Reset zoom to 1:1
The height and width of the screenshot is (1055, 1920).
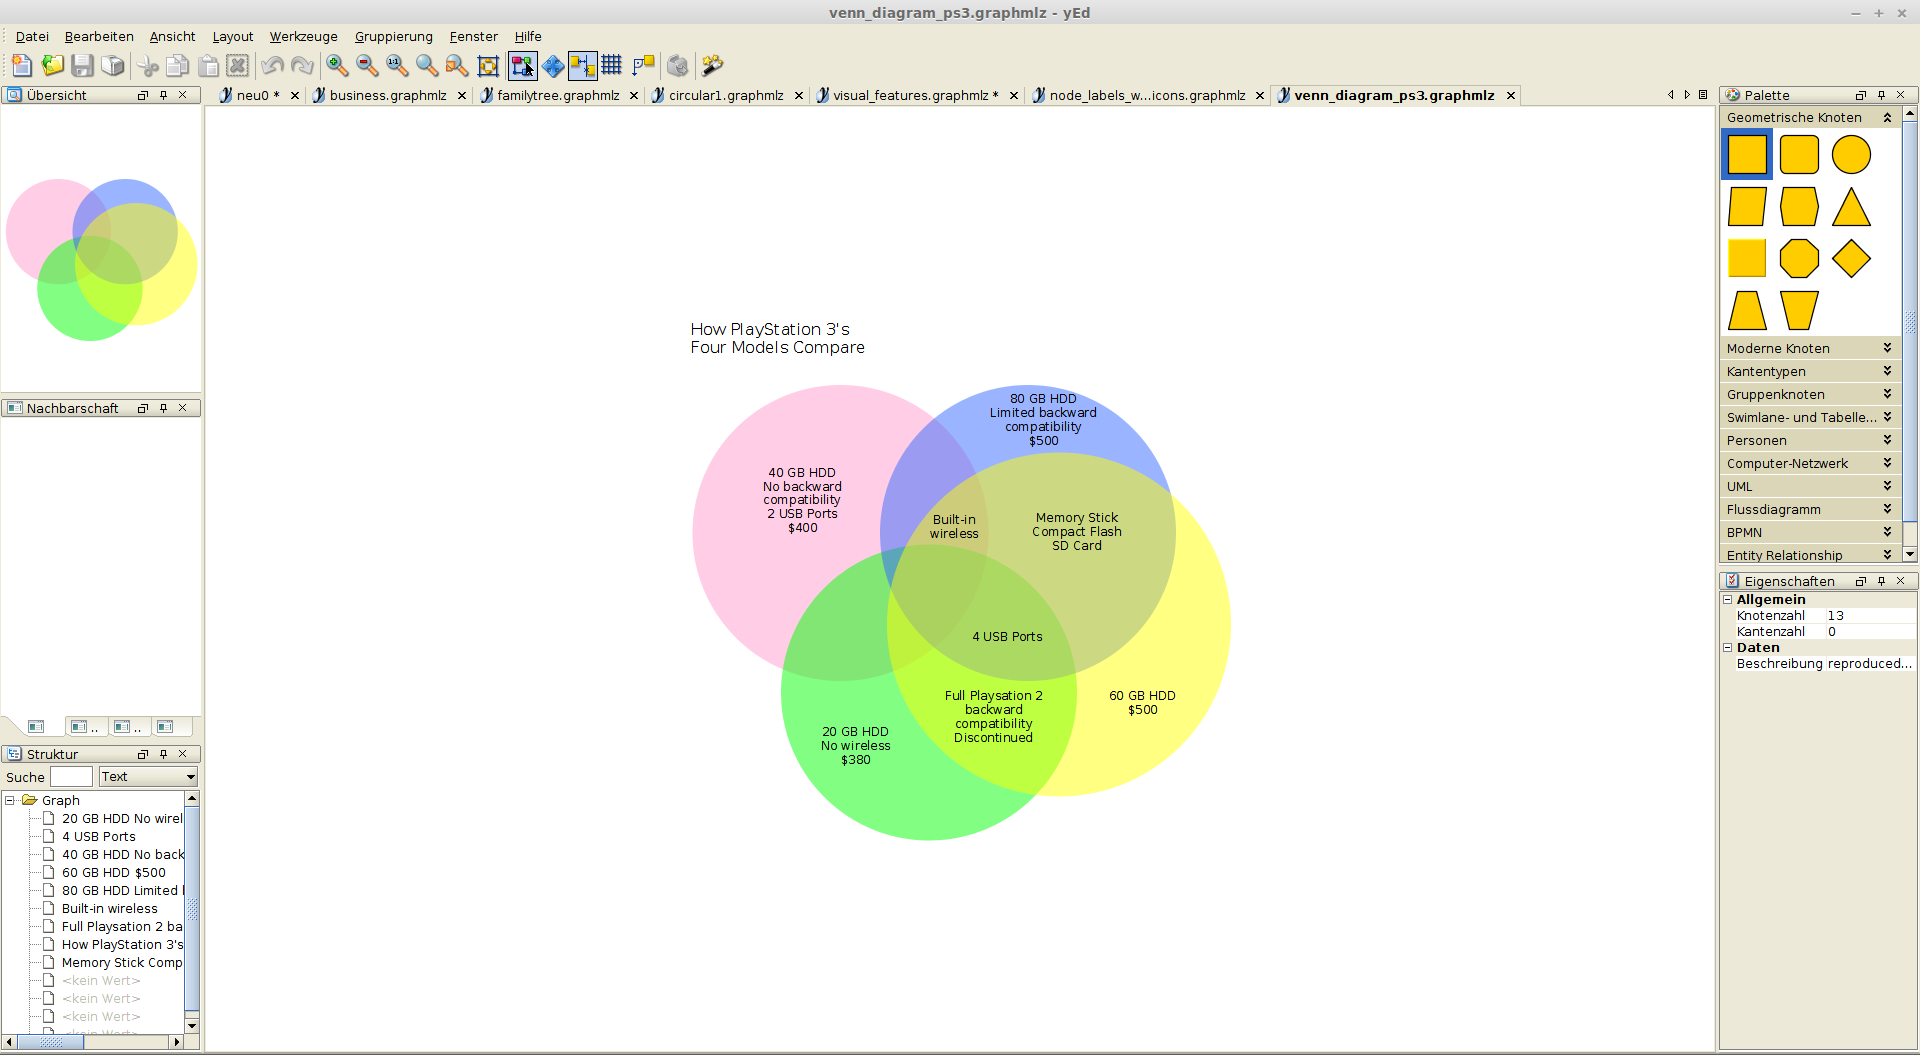coord(397,66)
